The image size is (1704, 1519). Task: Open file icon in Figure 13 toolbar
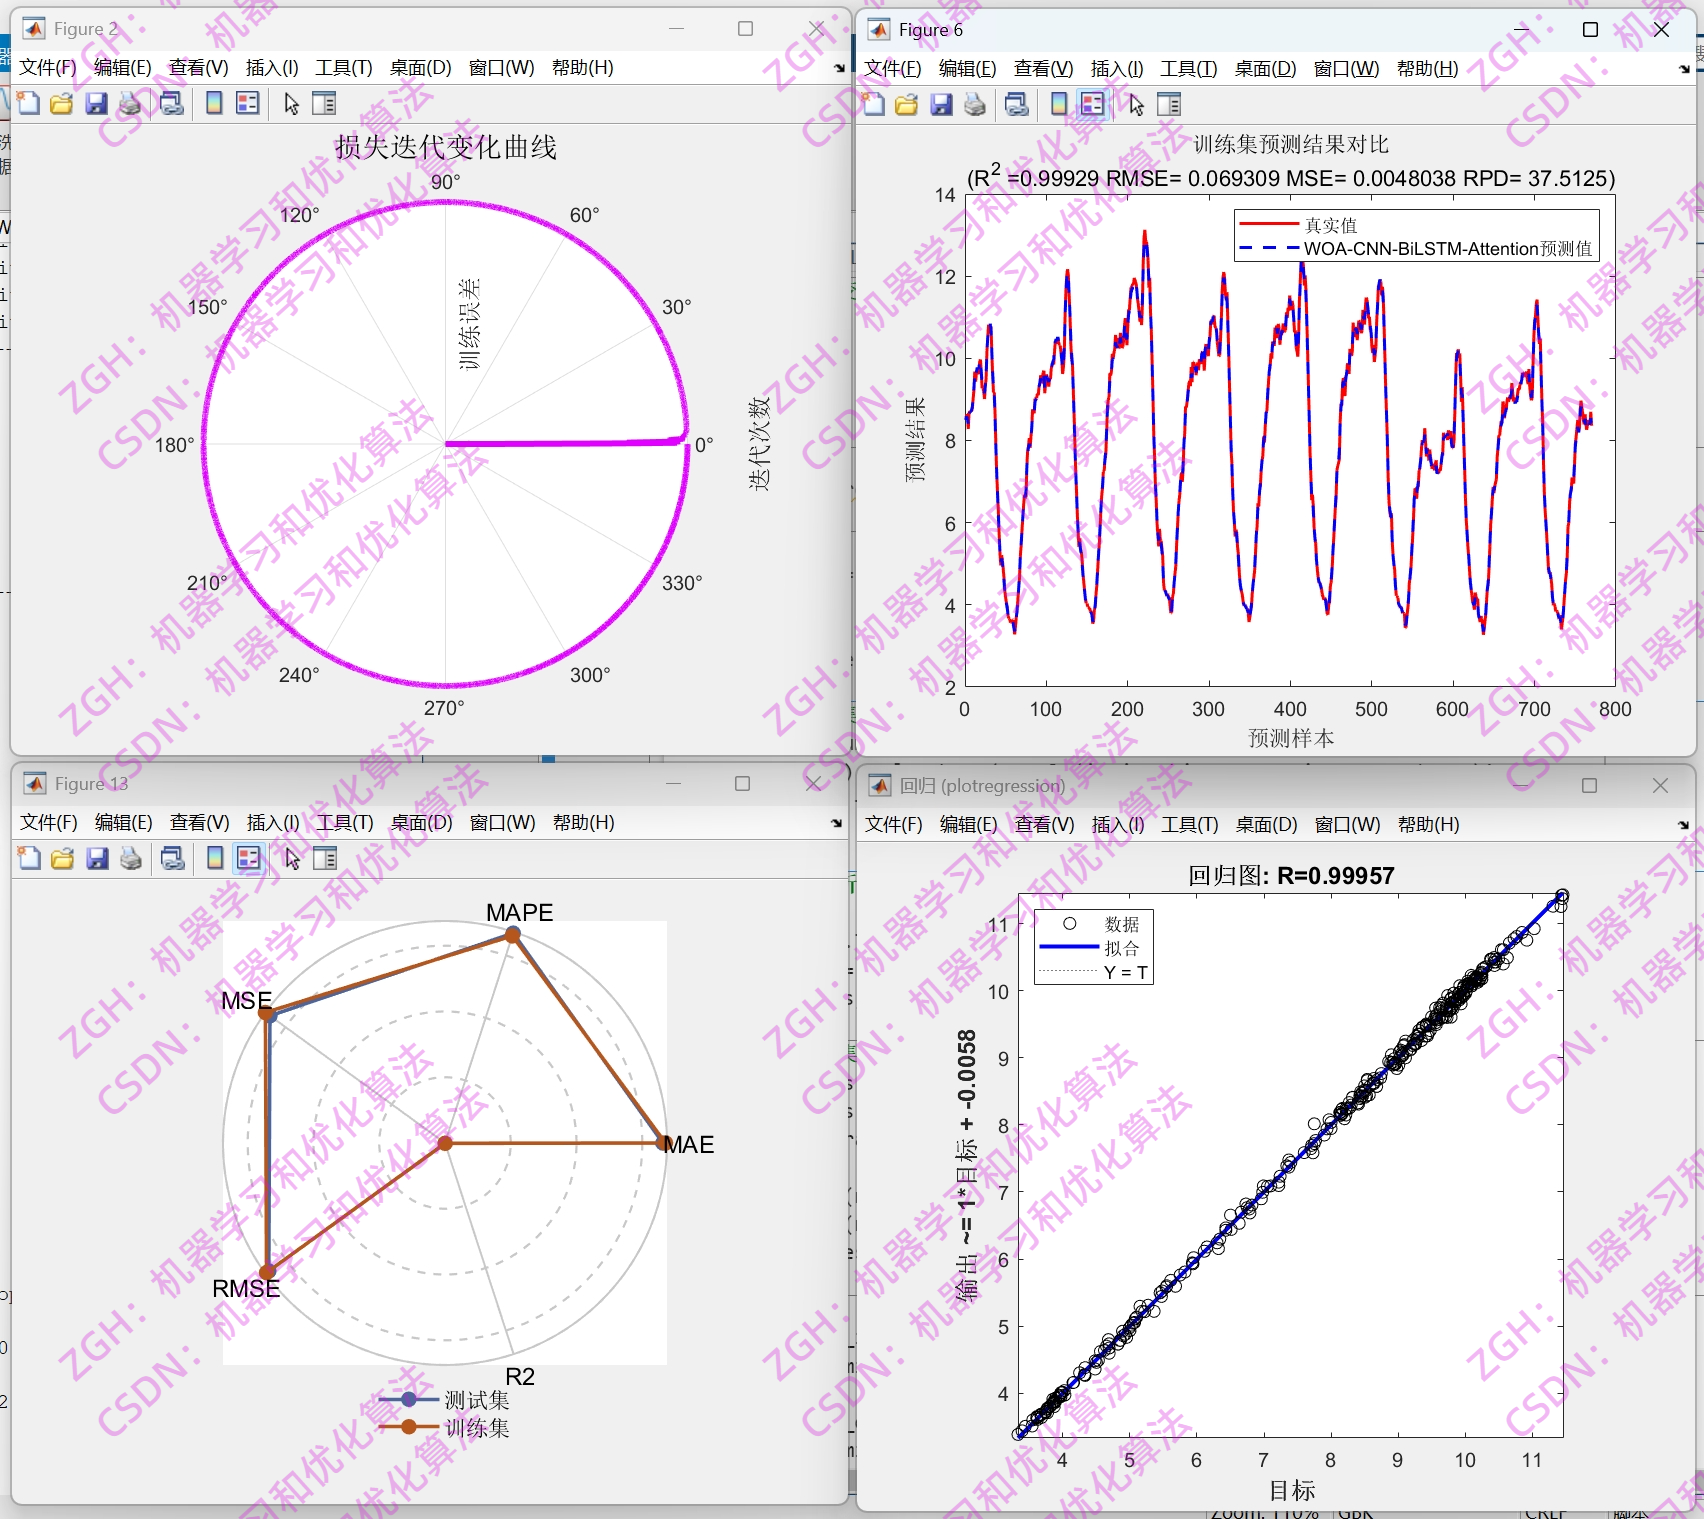pyautogui.click(x=62, y=858)
